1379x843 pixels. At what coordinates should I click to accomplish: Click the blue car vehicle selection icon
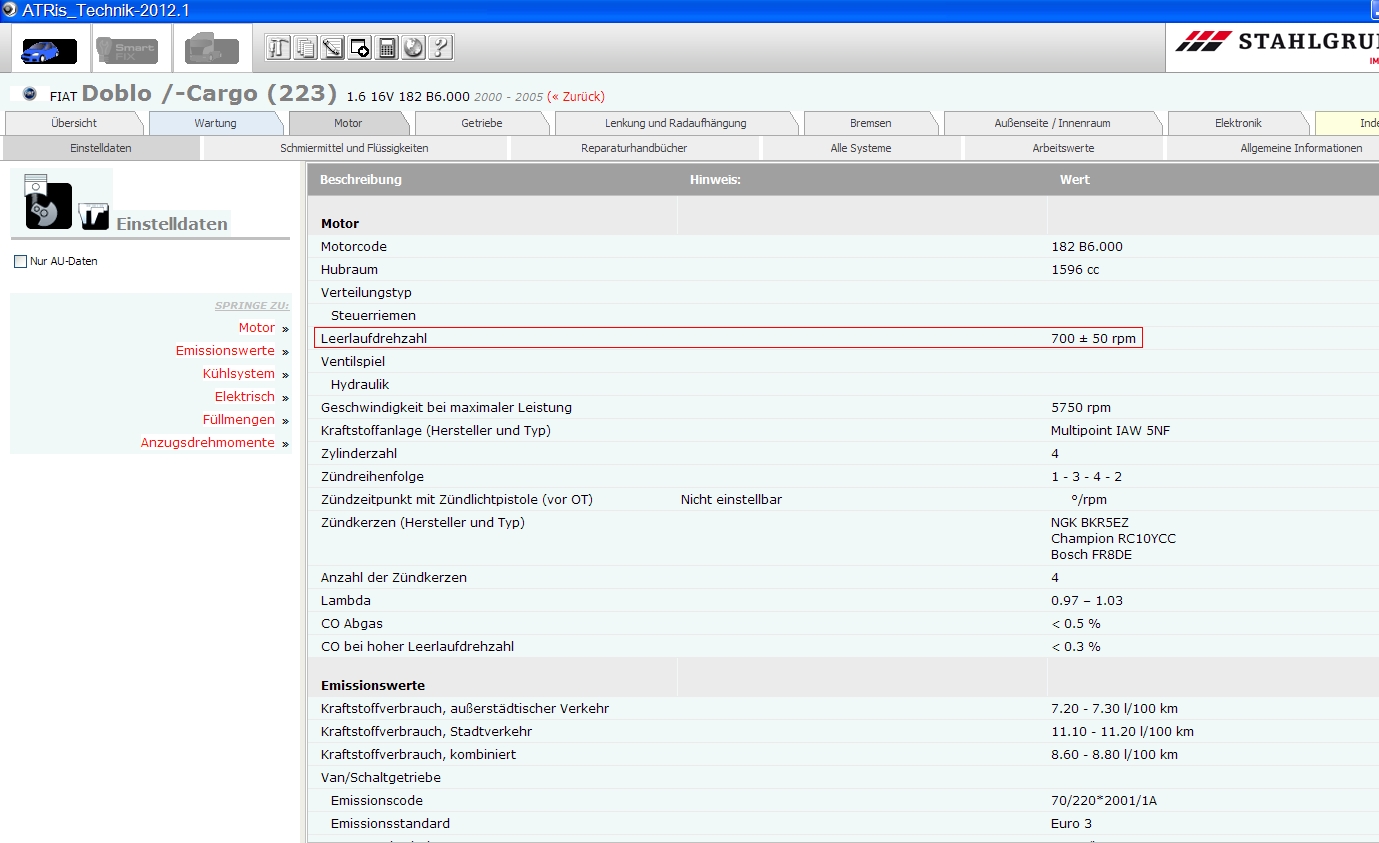pos(49,49)
